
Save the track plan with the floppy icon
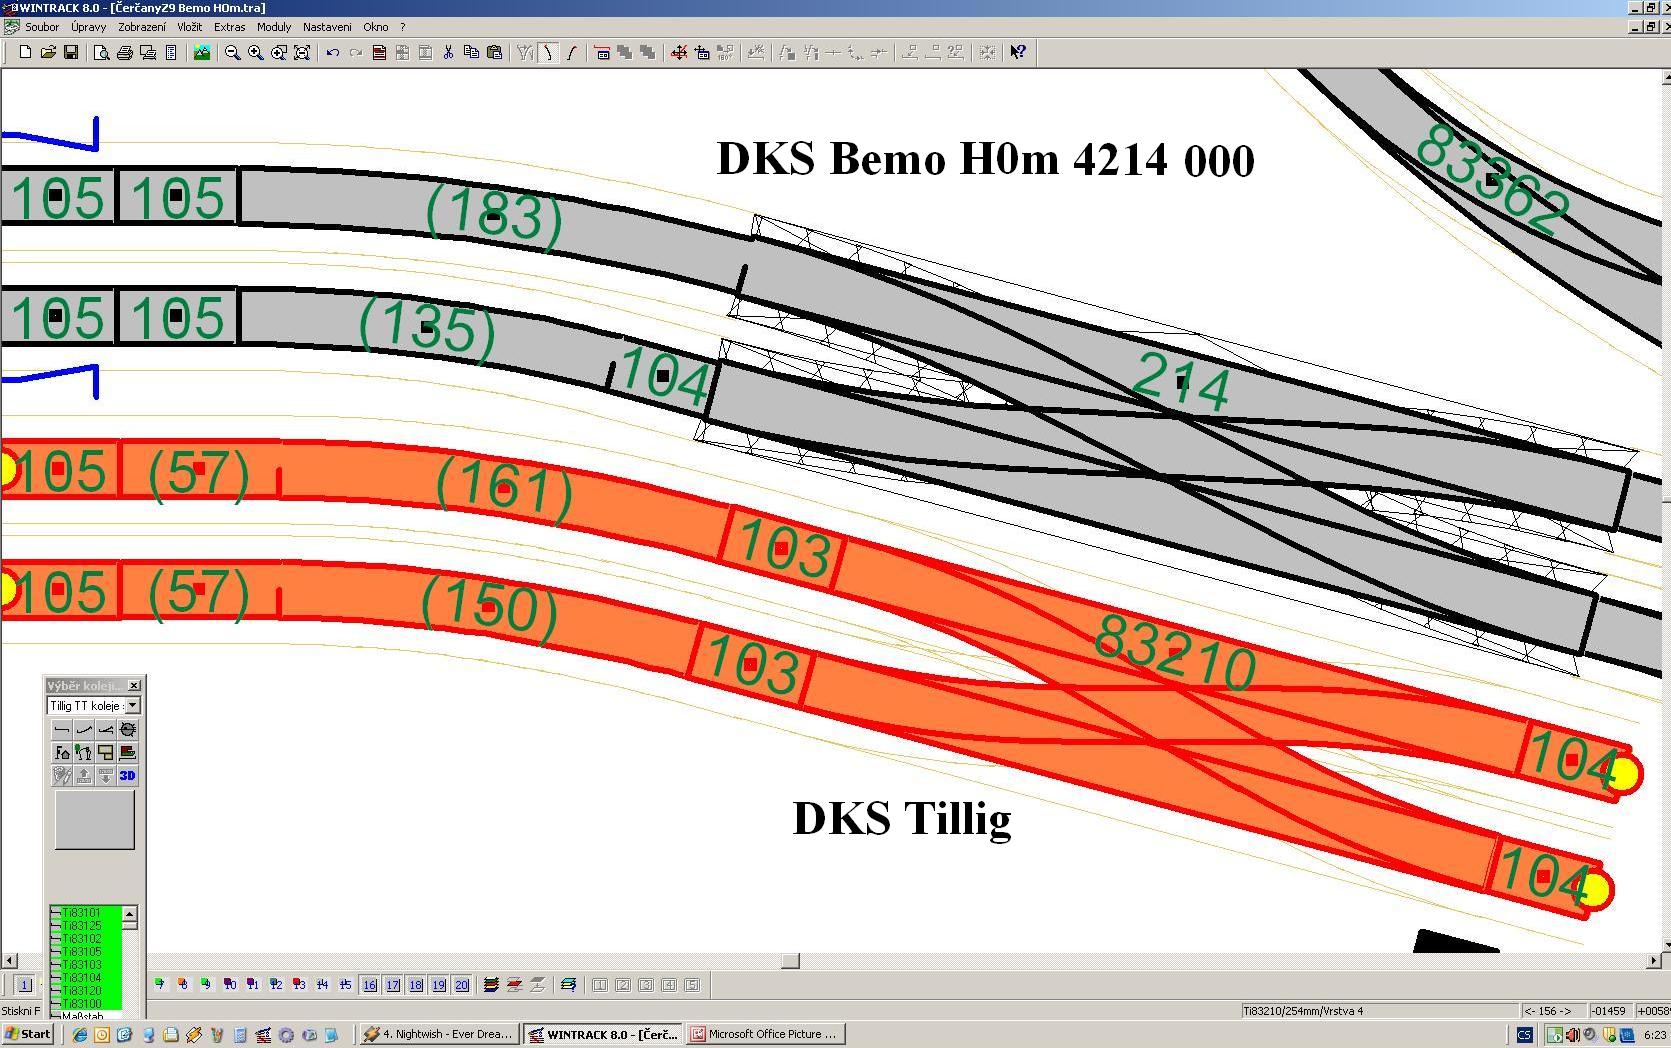pyautogui.click(x=70, y=53)
